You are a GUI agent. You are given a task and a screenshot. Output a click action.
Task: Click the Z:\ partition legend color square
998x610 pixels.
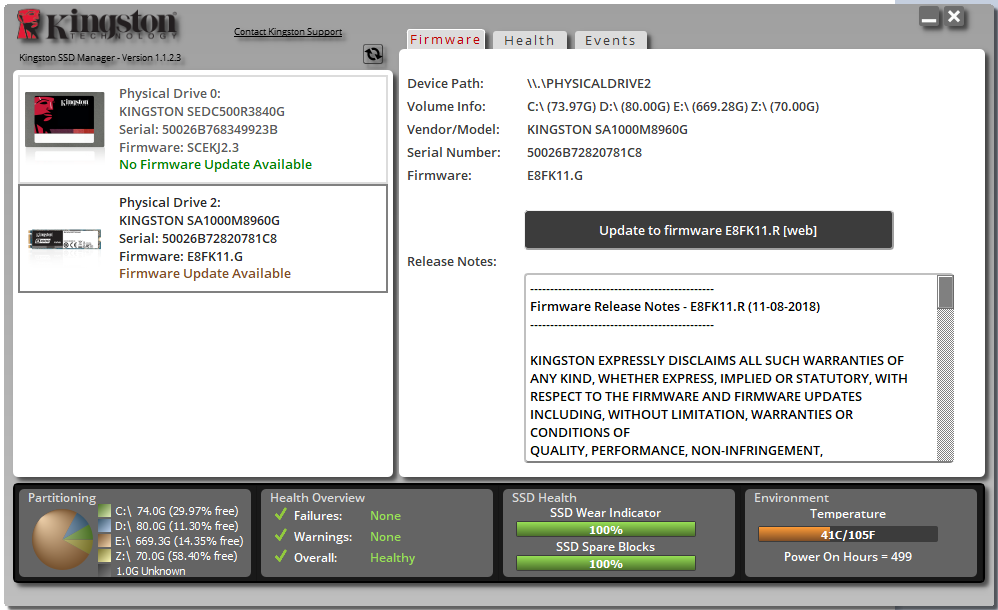(105, 556)
